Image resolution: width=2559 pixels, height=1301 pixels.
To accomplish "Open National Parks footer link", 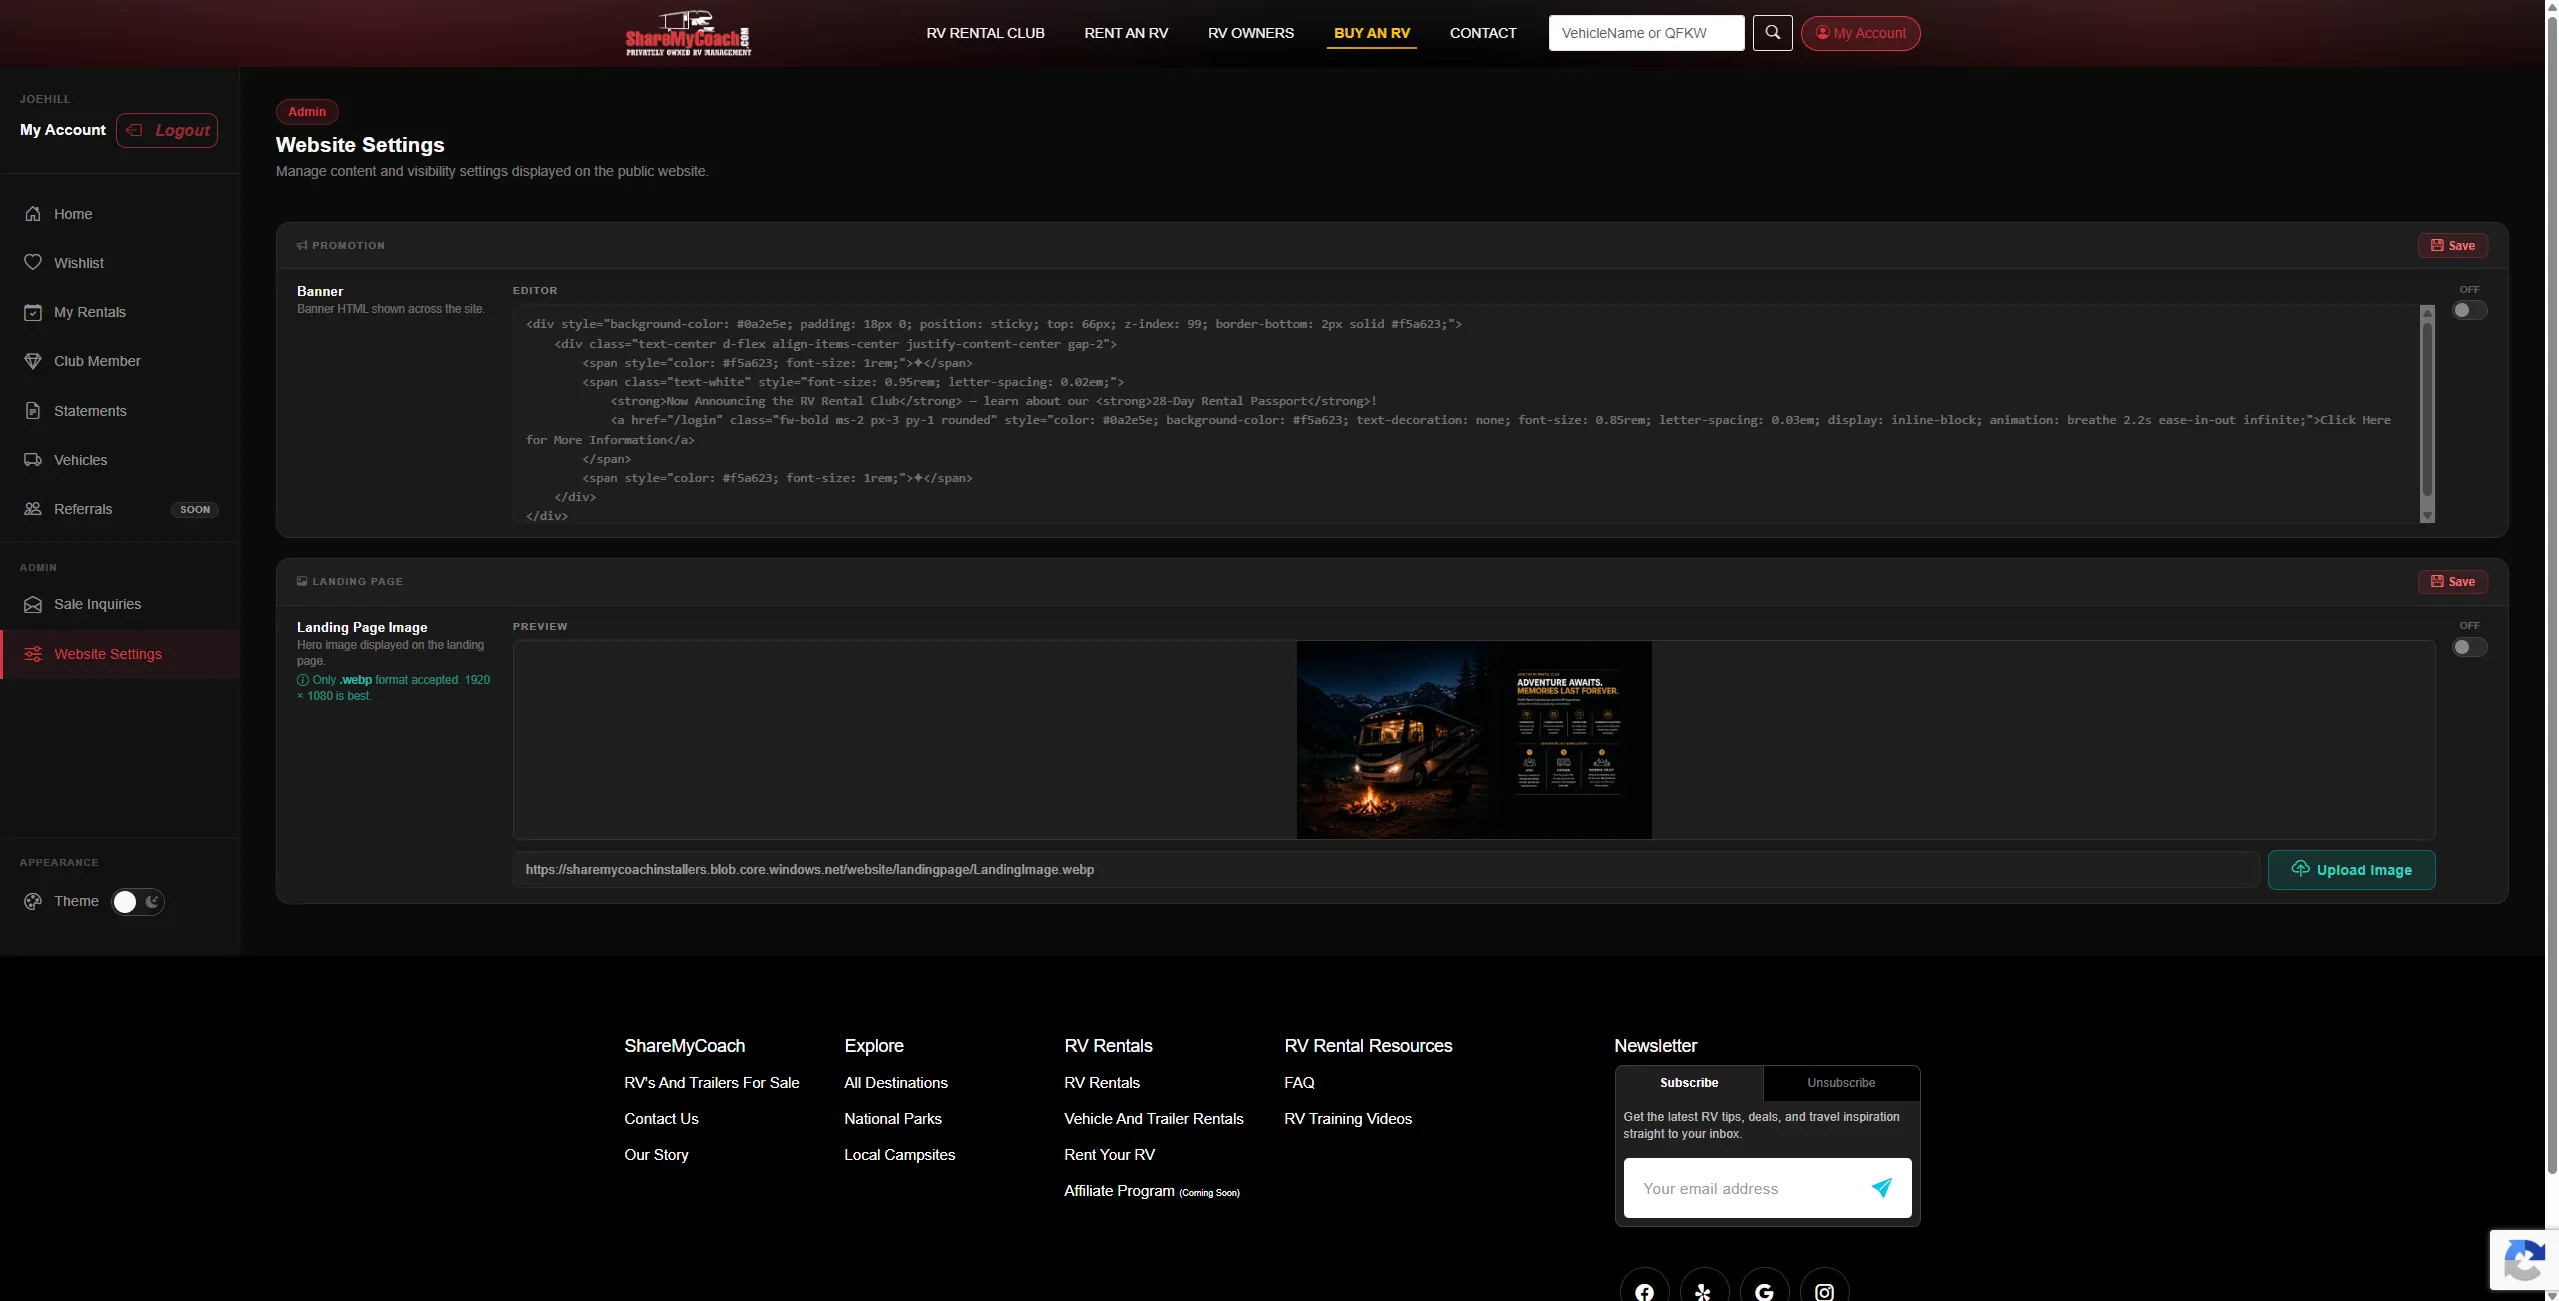I will pyautogui.click(x=892, y=1119).
